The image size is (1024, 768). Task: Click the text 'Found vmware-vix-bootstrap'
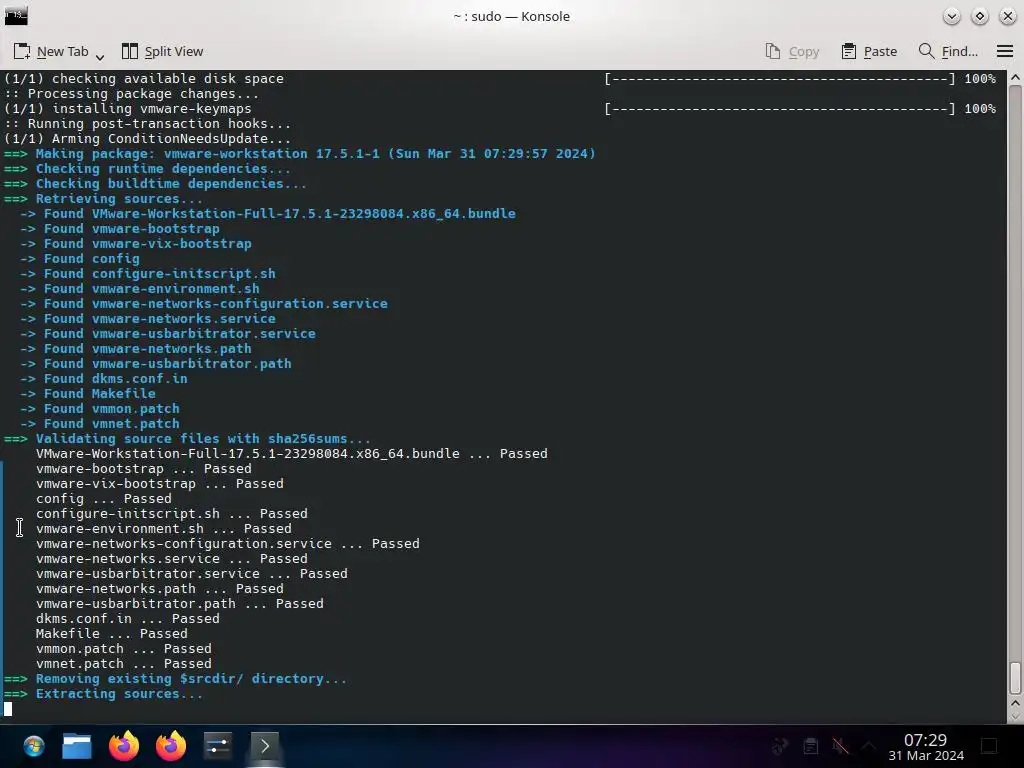[148, 244]
